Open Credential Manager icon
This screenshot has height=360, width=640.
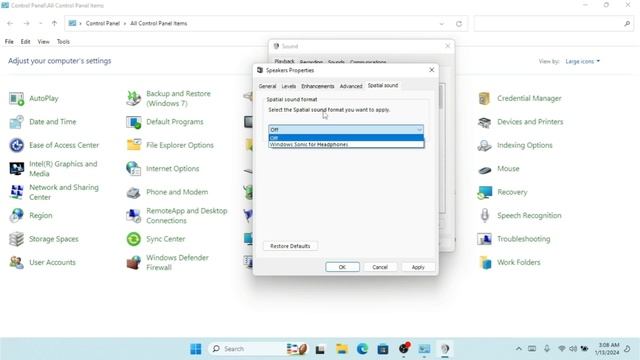click(x=484, y=98)
